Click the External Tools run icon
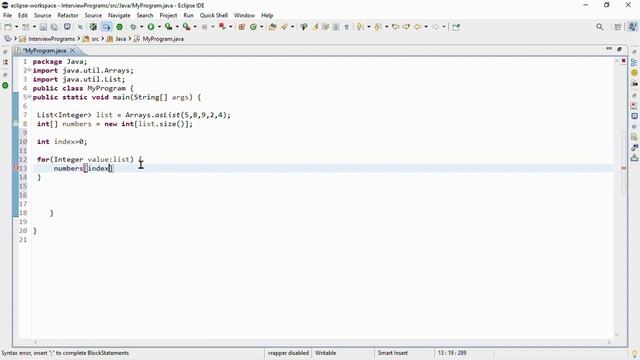The width and height of the screenshot is (640, 360). [186, 27]
